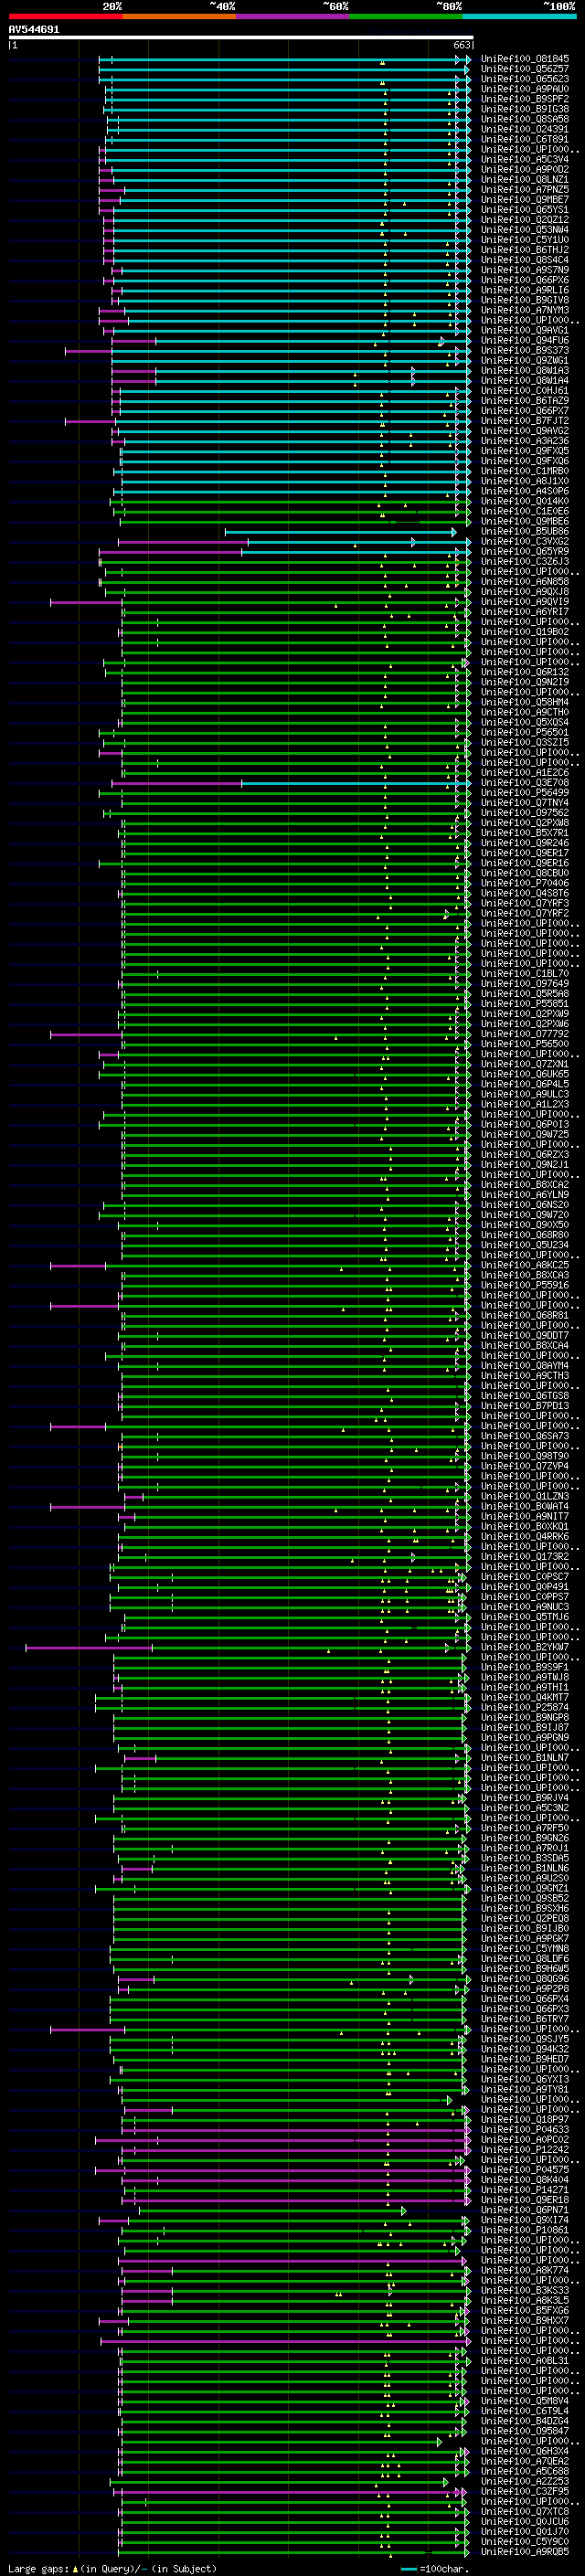Viewport: 585px width, 2576px height.
Task: Click the white query sequence bar
Action: tap(241, 37)
